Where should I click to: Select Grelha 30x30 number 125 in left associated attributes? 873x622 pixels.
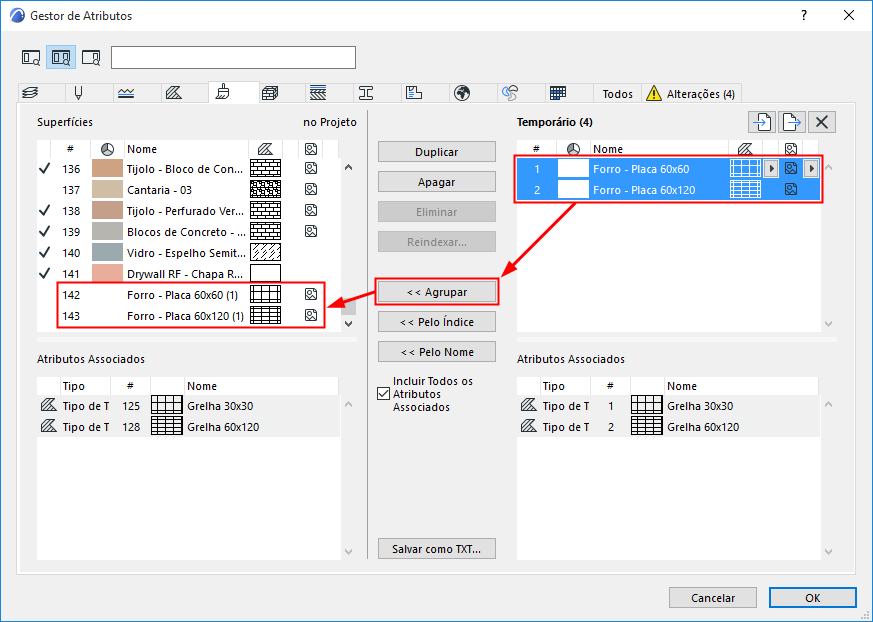pyautogui.click(x=189, y=406)
